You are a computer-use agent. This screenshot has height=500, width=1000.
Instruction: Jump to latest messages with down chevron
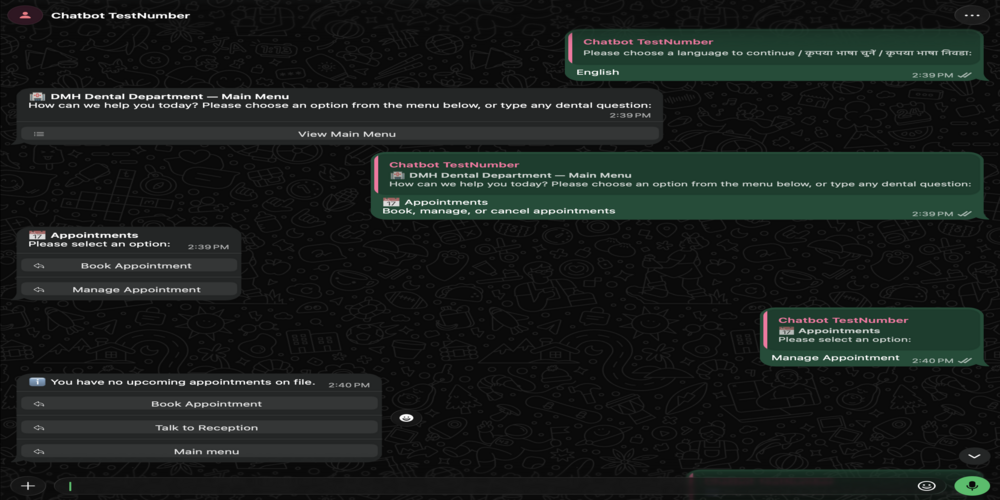tap(974, 456)
